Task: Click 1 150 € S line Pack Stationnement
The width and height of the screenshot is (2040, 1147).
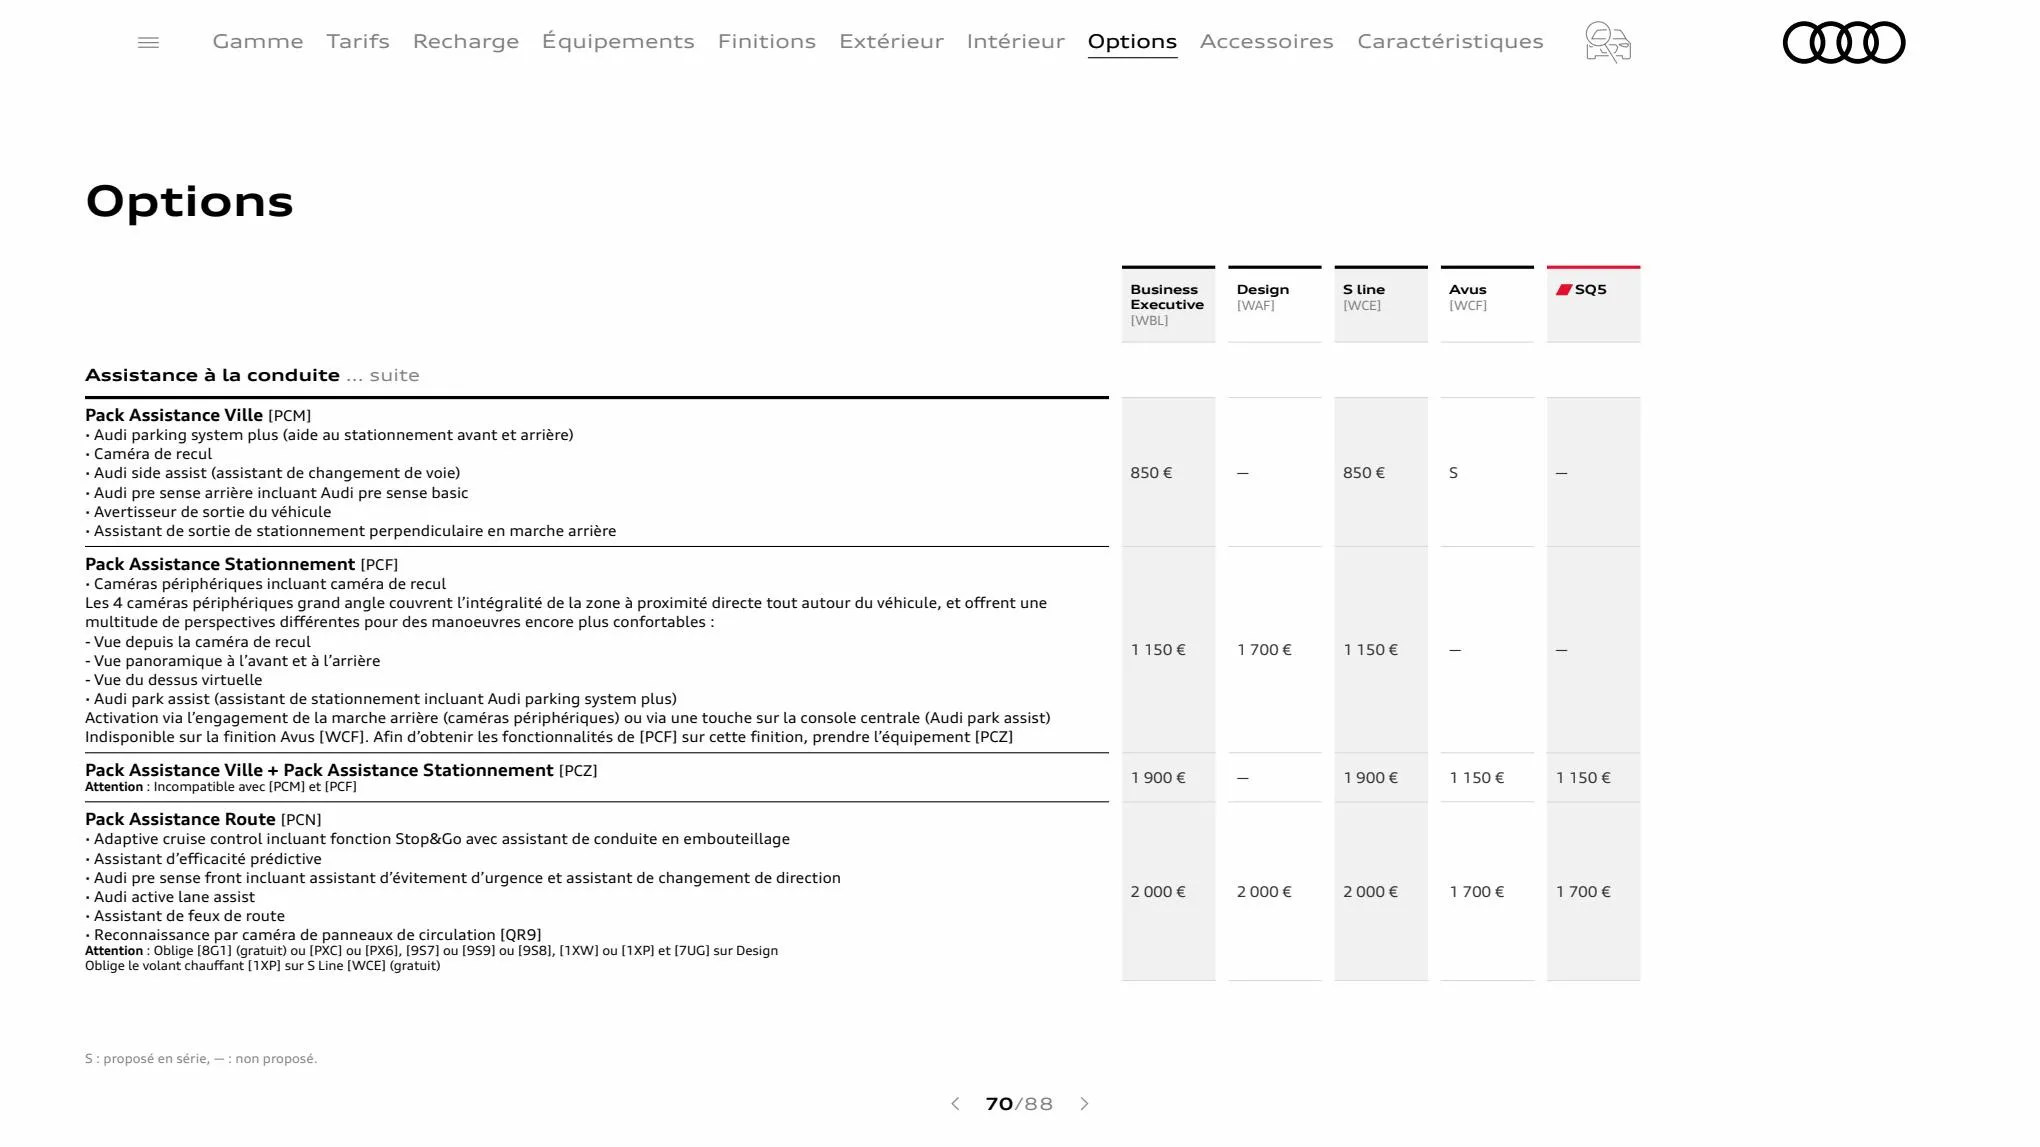Action: point(1370,650)
